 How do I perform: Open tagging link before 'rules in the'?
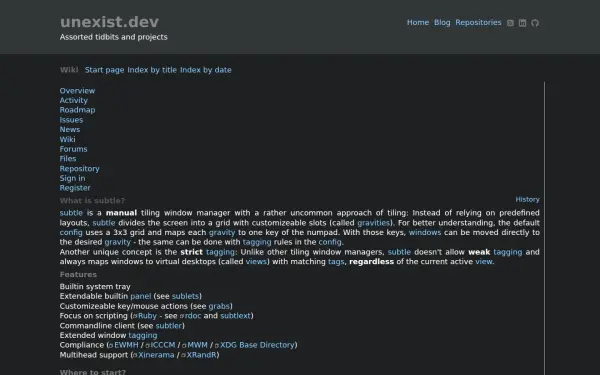pyautogui.click(x=257, y=242)
